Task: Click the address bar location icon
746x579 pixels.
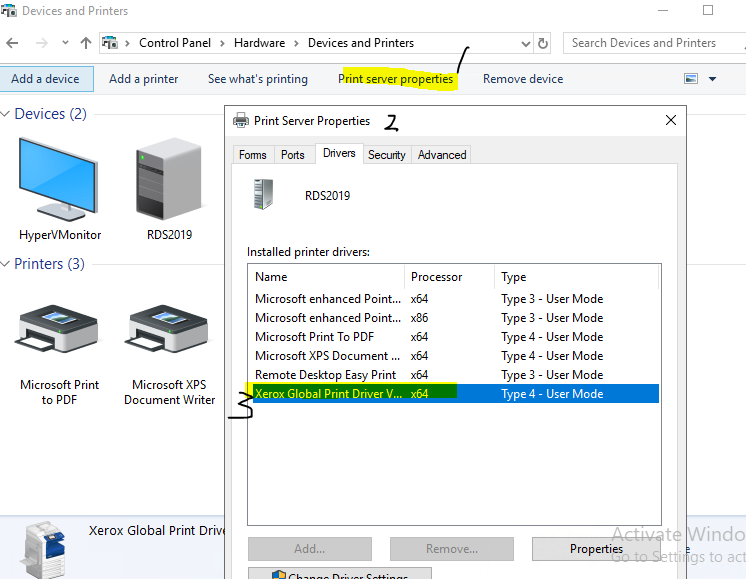Action: click(x=110, y=43)
